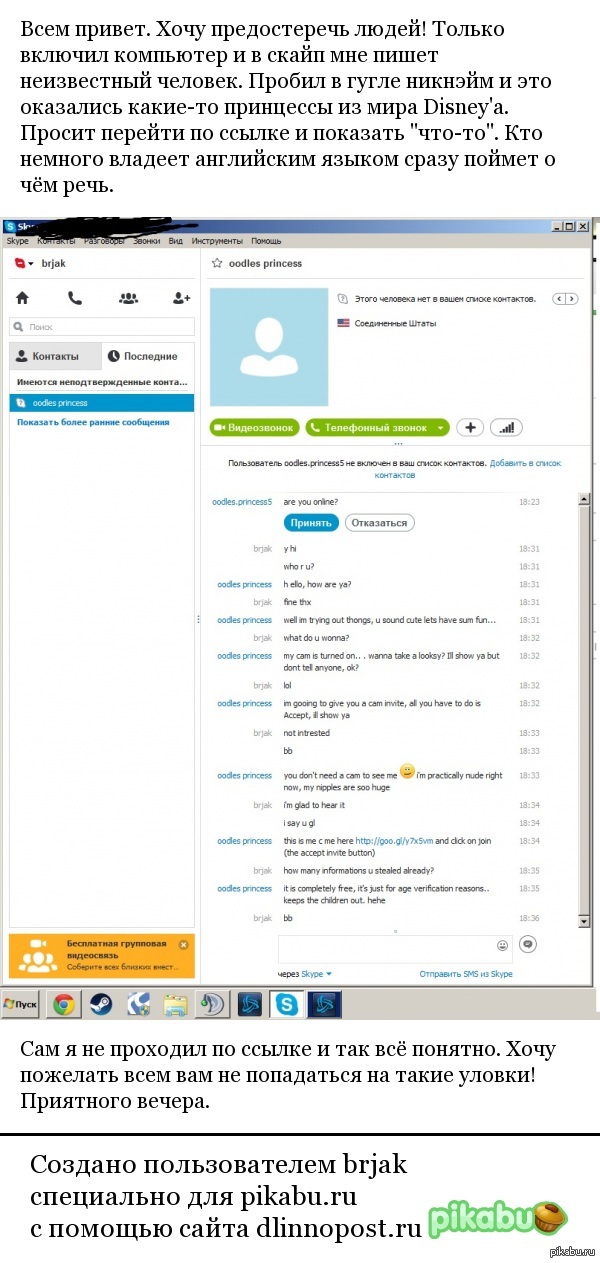Click the plus button beside call buttons
This screenshot has width=600, height=1263.
(470, 427)
